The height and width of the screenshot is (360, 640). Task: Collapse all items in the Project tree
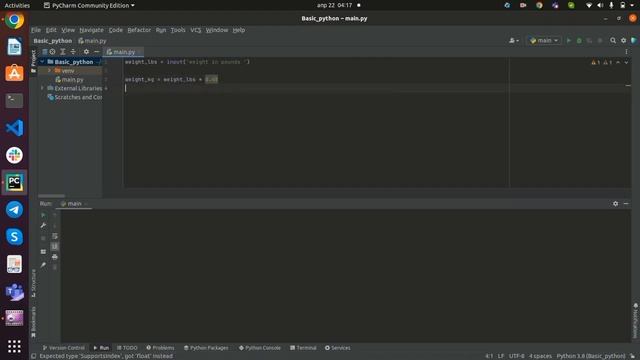click(x=73, y=52)
